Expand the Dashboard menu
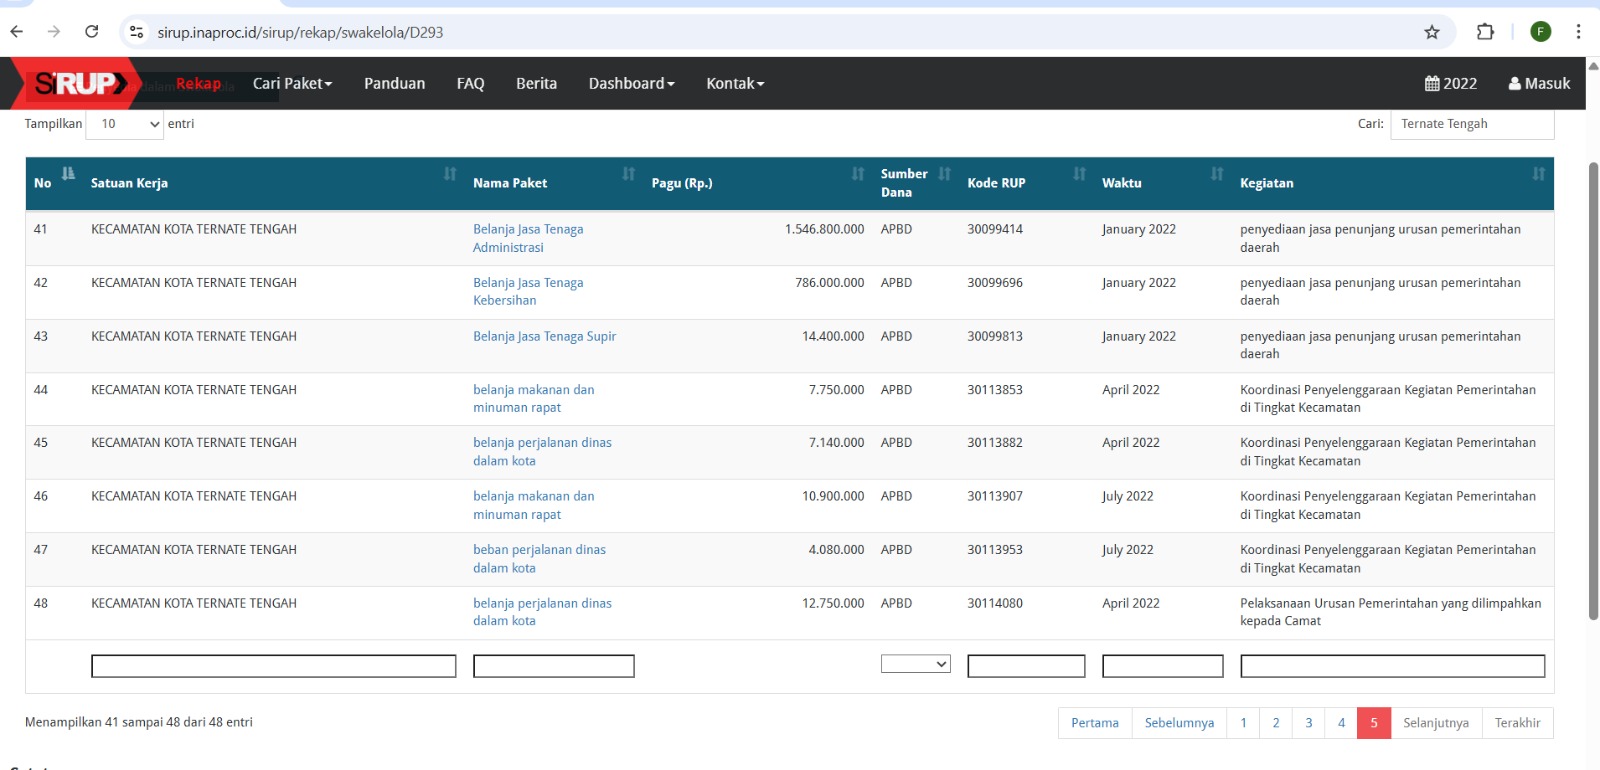The image size is (1600, 770). pyautogui.click(x=631, y=84)
